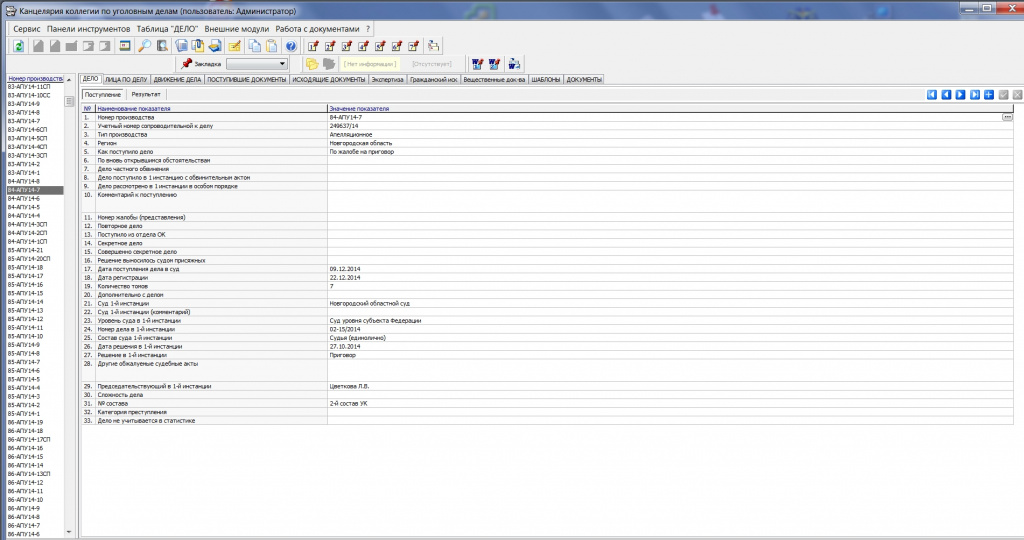Click value По жалобе на приговор
Viewport: 1024px width, 540px height.
(x=361, y=151)
